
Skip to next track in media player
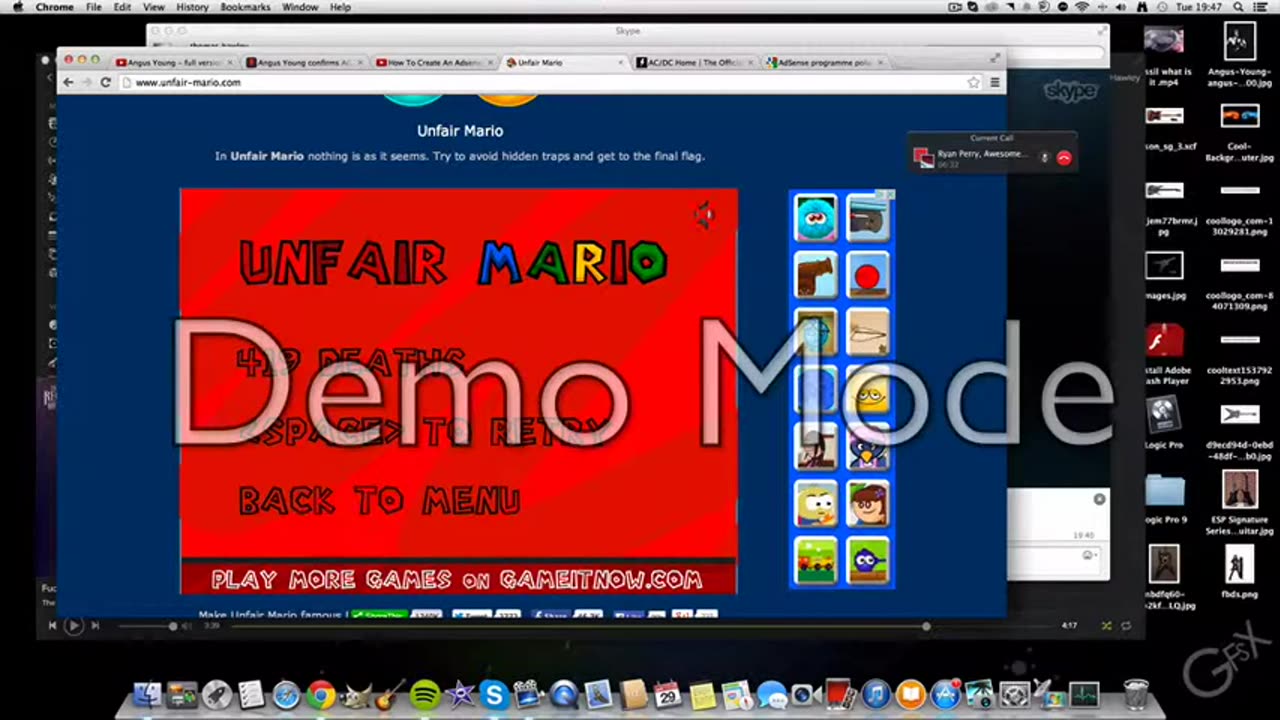pos(95,626)
